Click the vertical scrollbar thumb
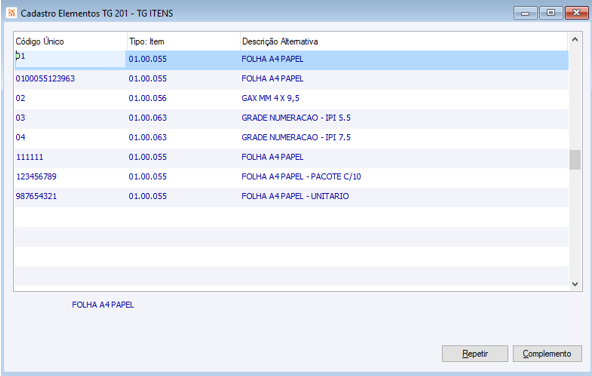The height and width of the screenshot is (376, 592). 575,160
